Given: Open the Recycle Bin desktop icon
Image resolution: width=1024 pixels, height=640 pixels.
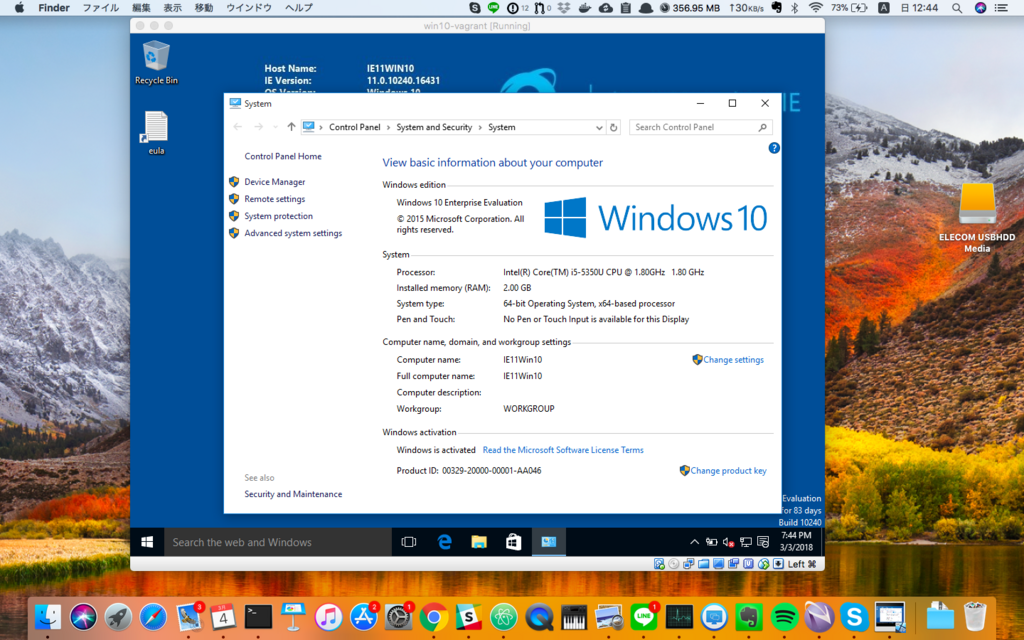Looking at the screenshot, I should point(156,63).
